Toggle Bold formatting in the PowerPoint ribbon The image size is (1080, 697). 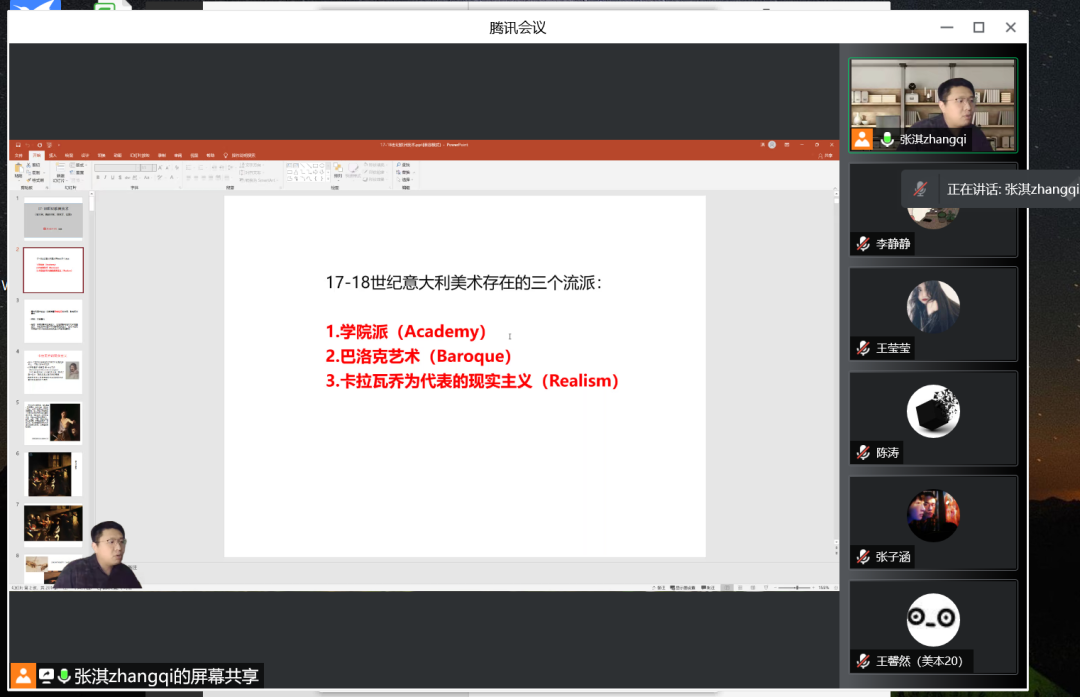click(98, 178)
